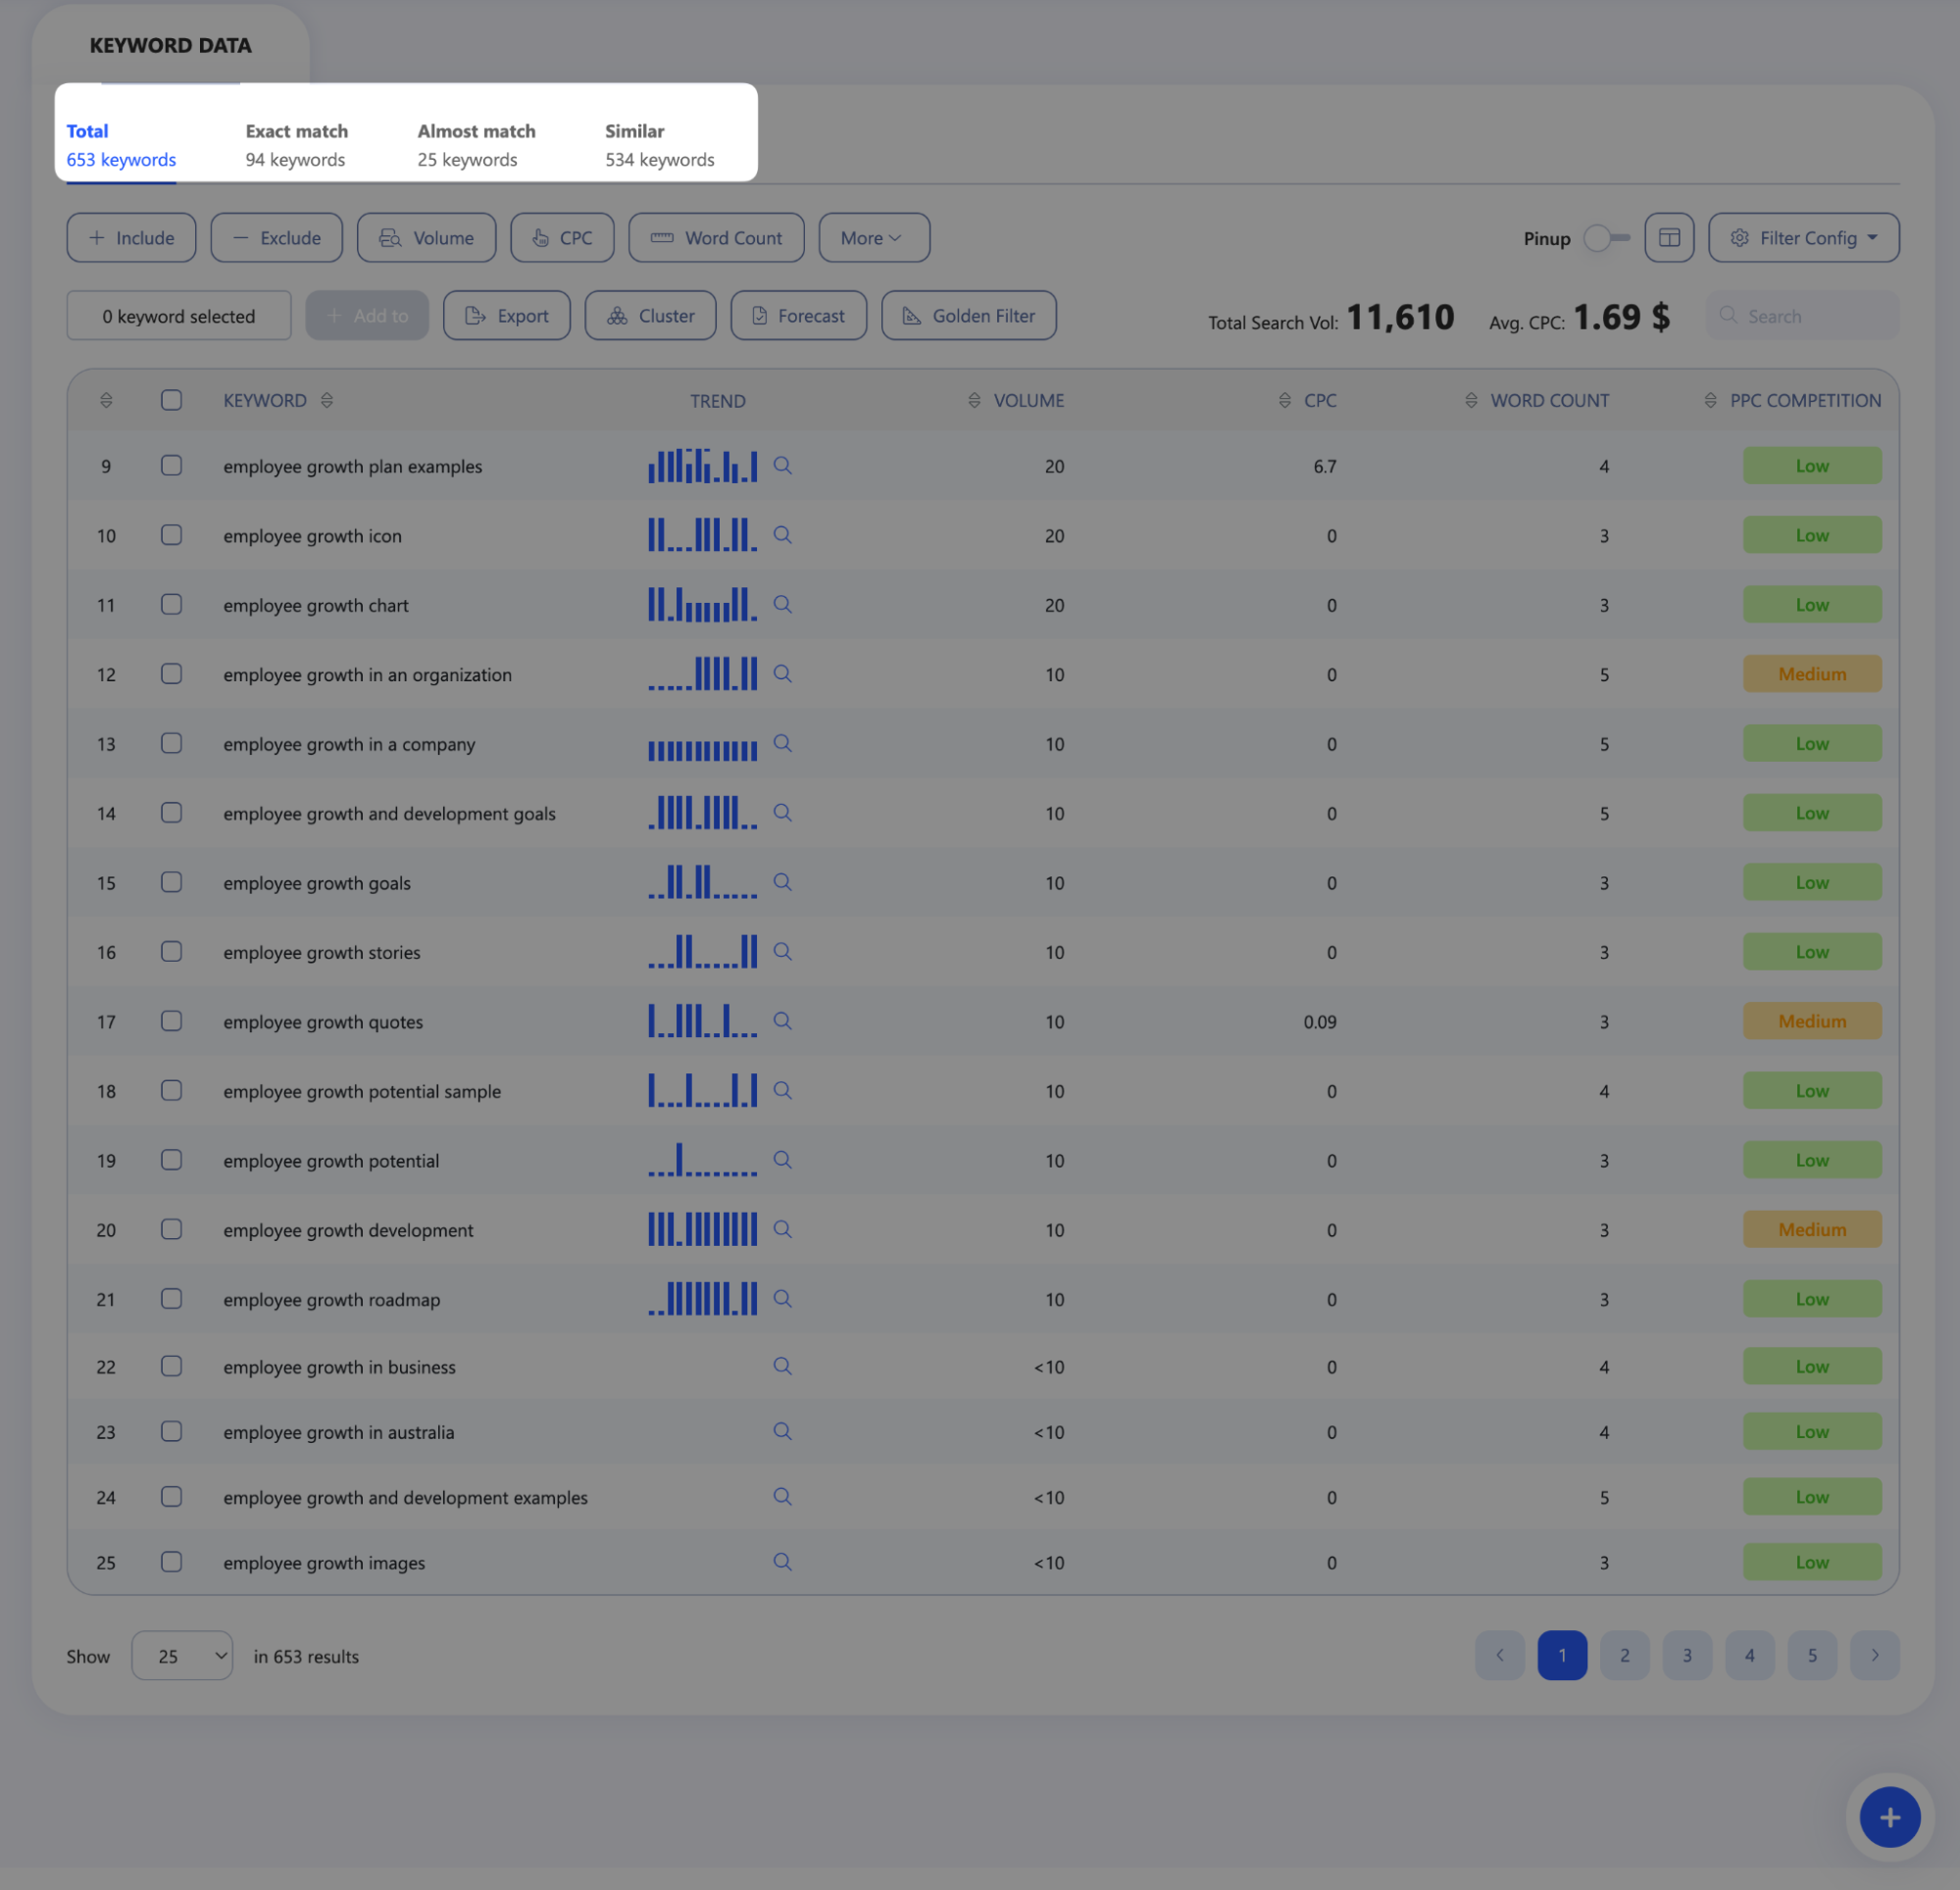Switch to the Exact match tab
This screenshot has height=1890, width=1960.
(296, 145)
